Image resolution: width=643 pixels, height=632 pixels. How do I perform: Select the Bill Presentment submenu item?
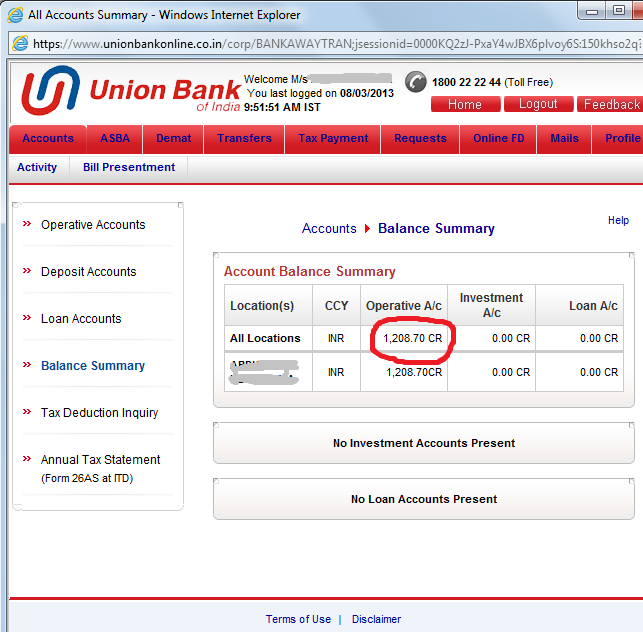point(129,167)
